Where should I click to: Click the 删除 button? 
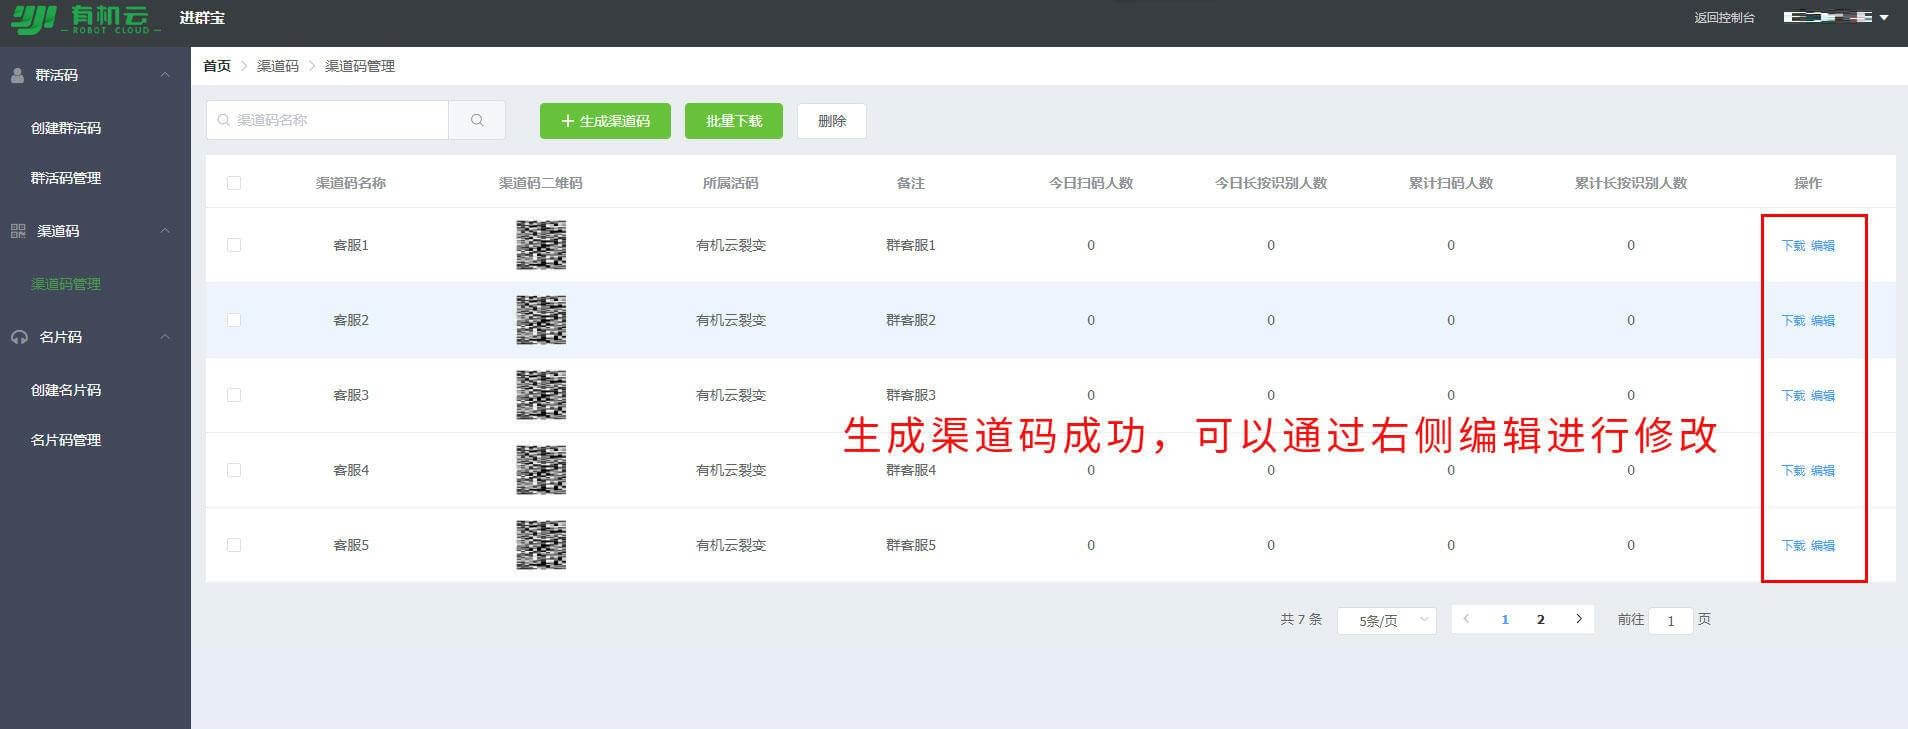(x=832, y=121)
